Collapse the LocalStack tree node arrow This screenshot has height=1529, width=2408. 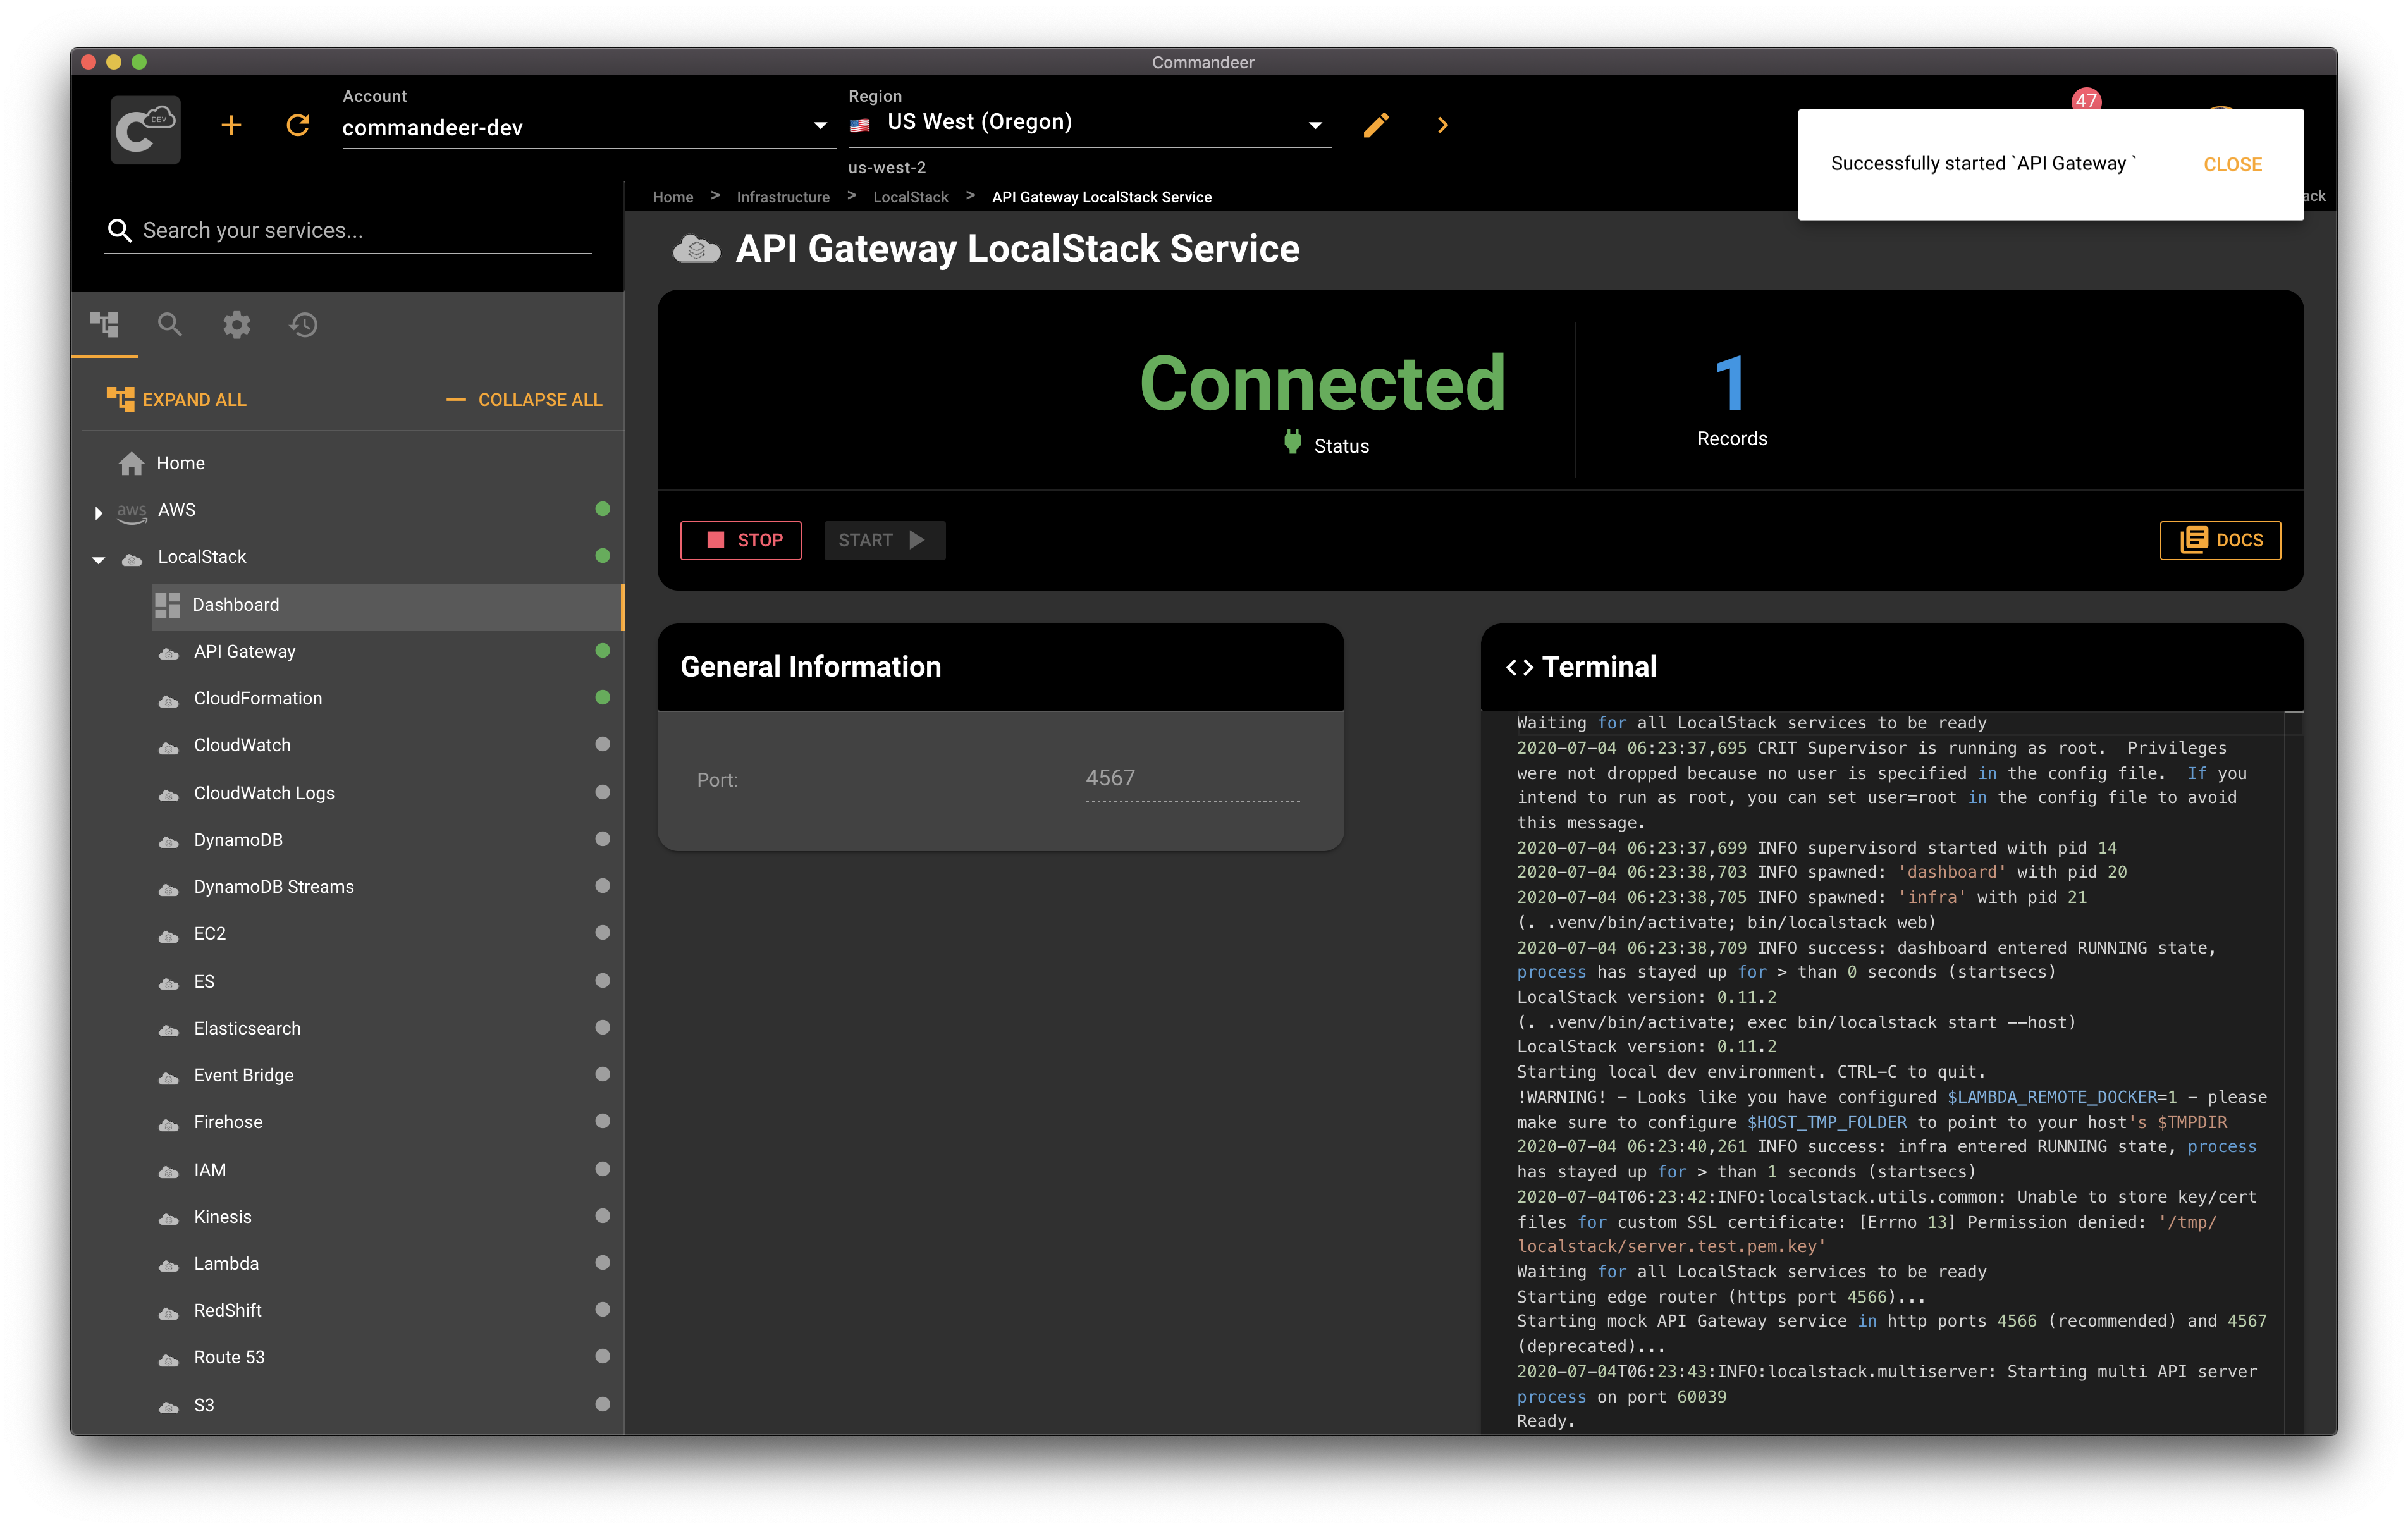coord(98,560)
